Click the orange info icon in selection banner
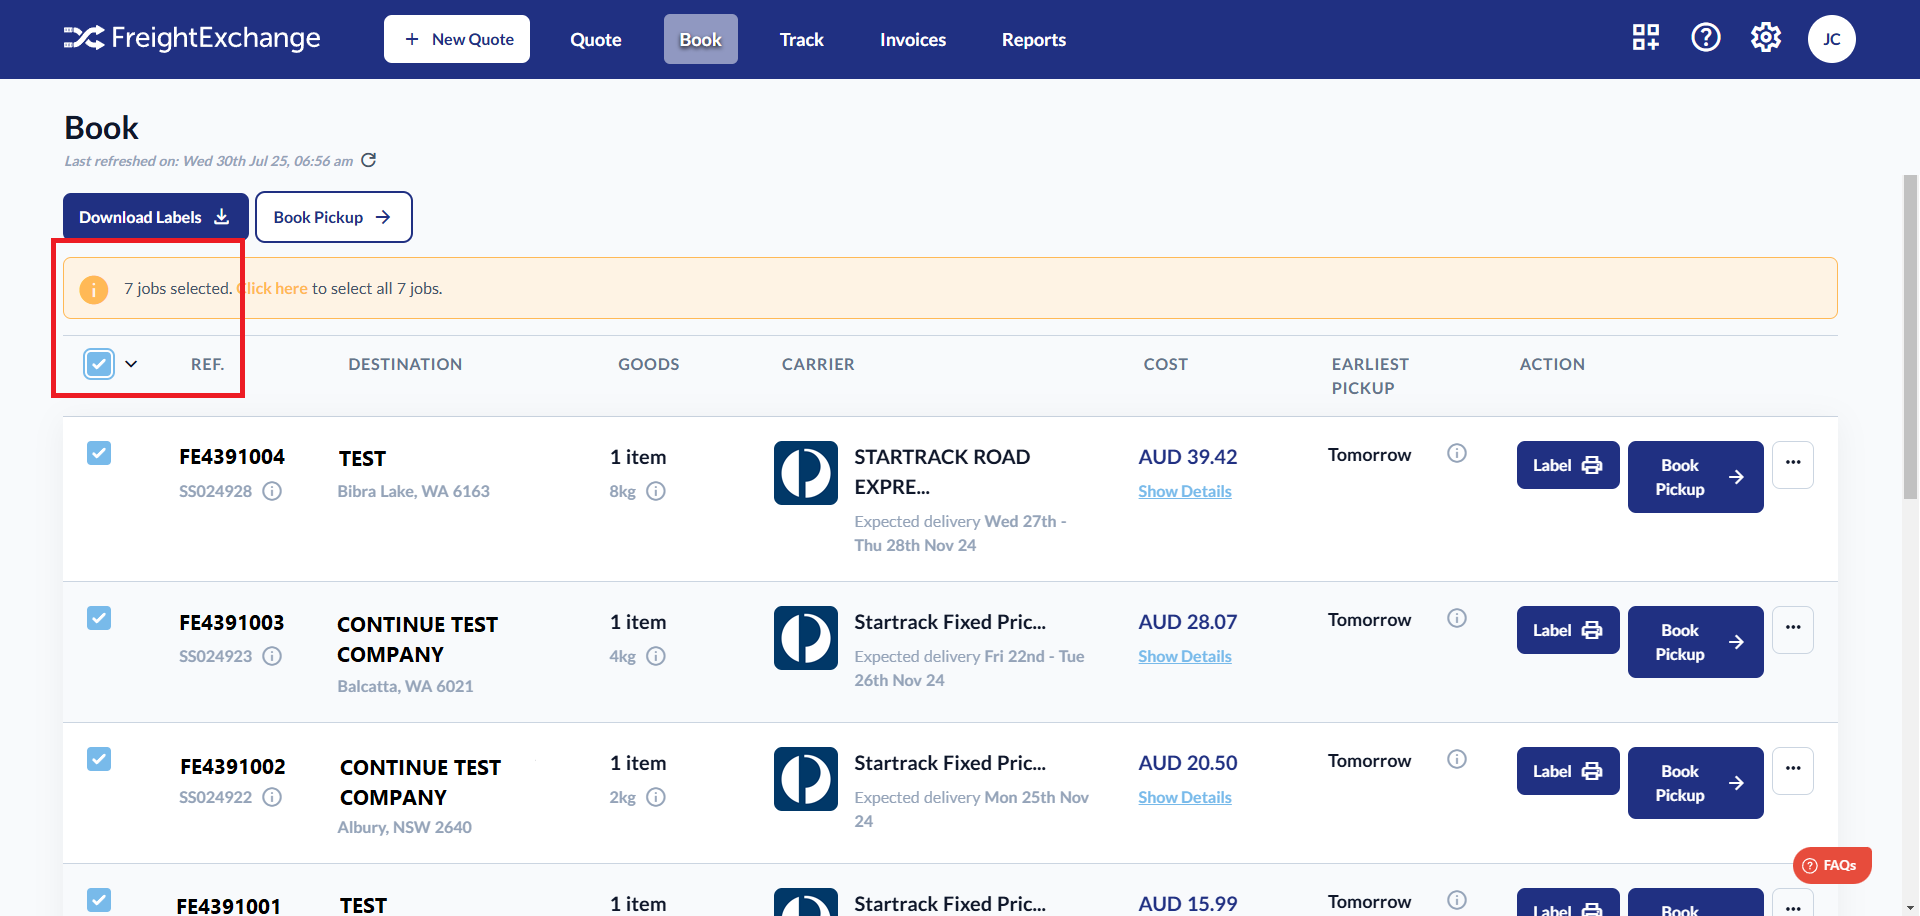The width and height of the screenshot is (1920, 916). (94, 289)
